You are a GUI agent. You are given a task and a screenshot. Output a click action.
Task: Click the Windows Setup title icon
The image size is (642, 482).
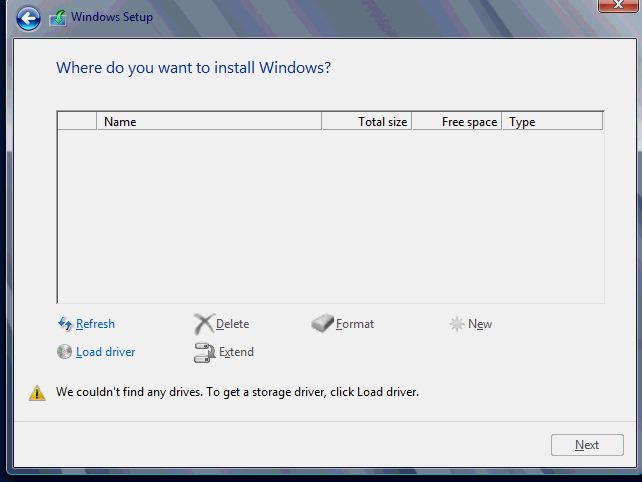click(58, 18)
